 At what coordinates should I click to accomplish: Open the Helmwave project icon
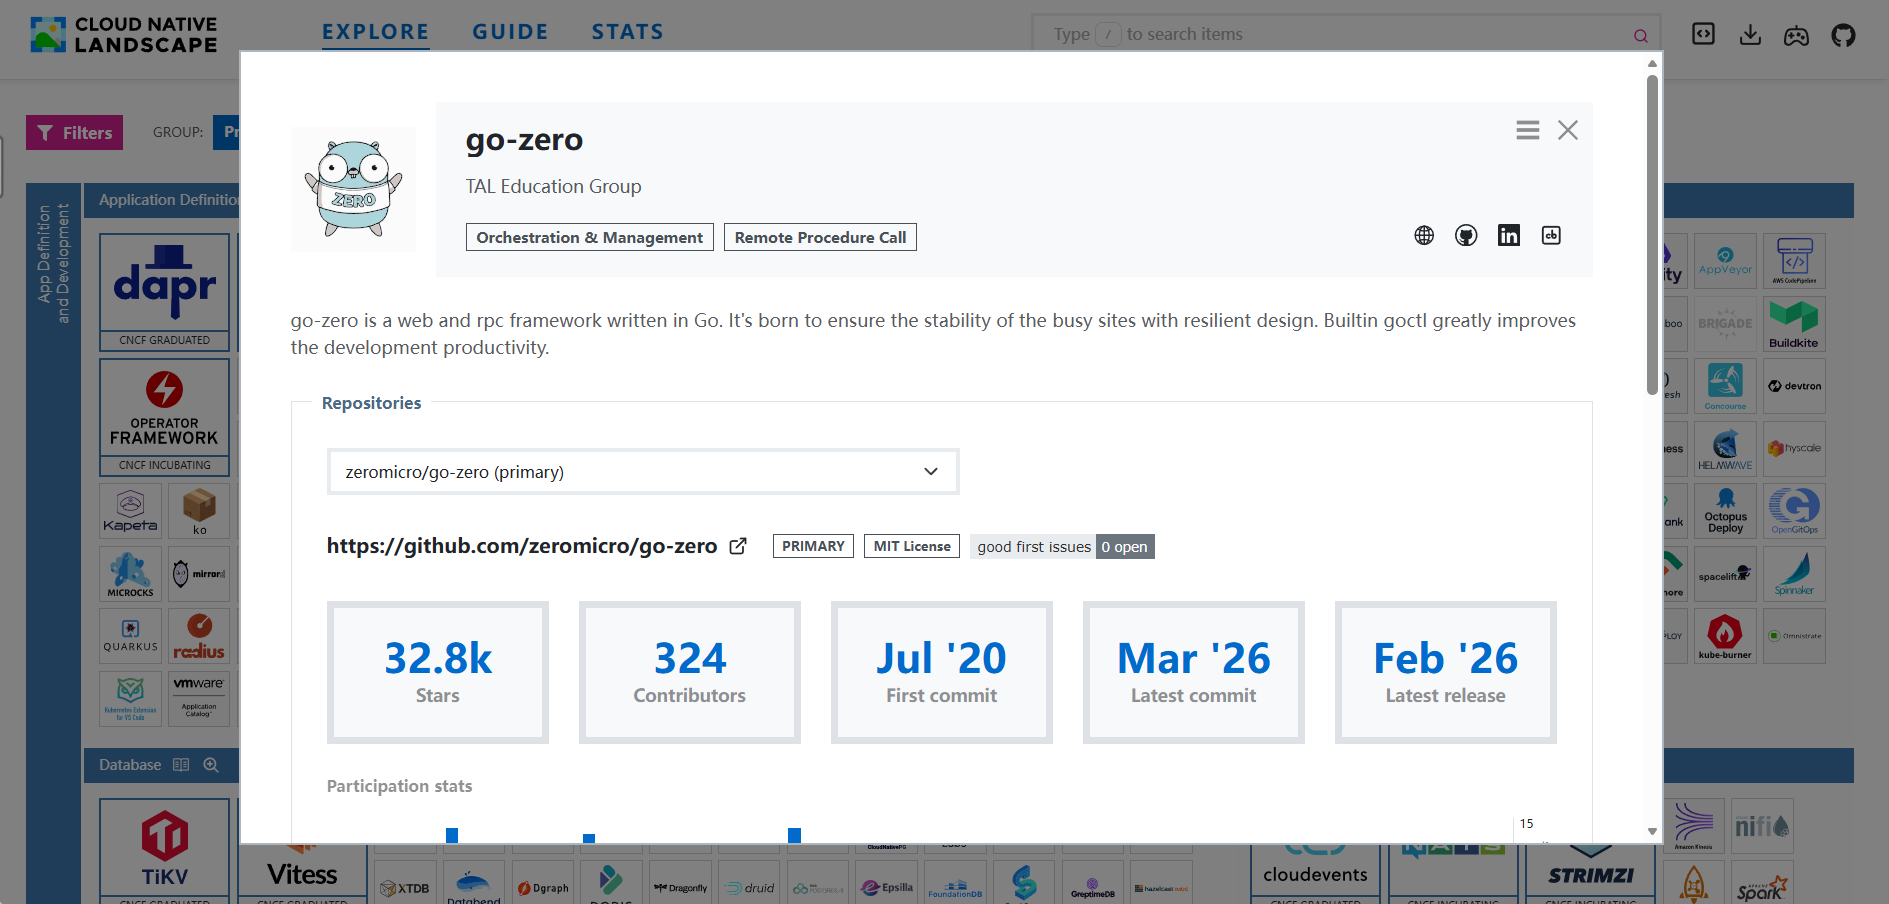pos(1725,449)
